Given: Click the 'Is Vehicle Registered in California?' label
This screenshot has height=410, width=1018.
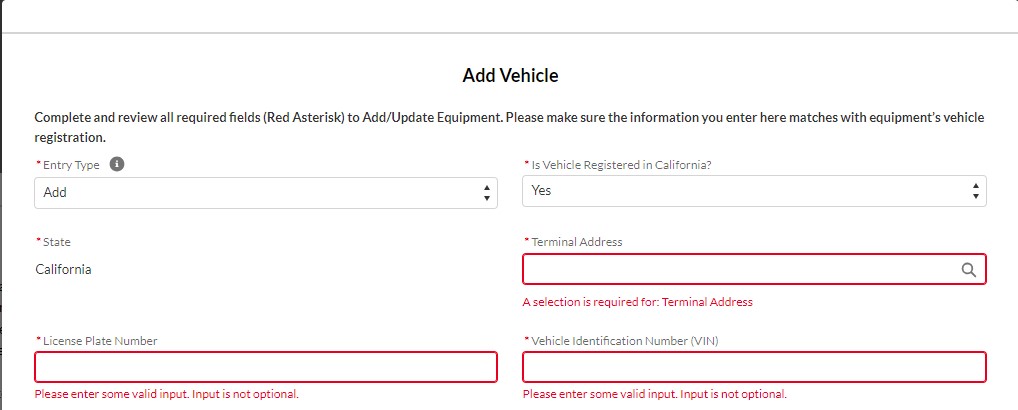Looking at the screenshot, I should pos(621,165).
